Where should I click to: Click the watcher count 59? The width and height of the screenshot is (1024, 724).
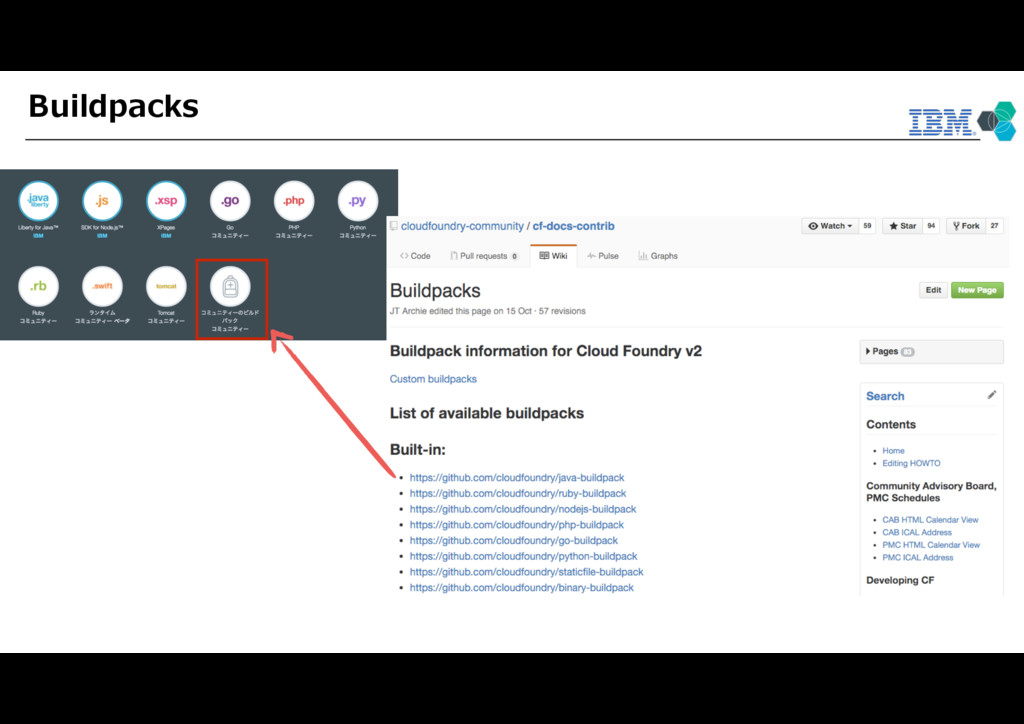point(867,226)
